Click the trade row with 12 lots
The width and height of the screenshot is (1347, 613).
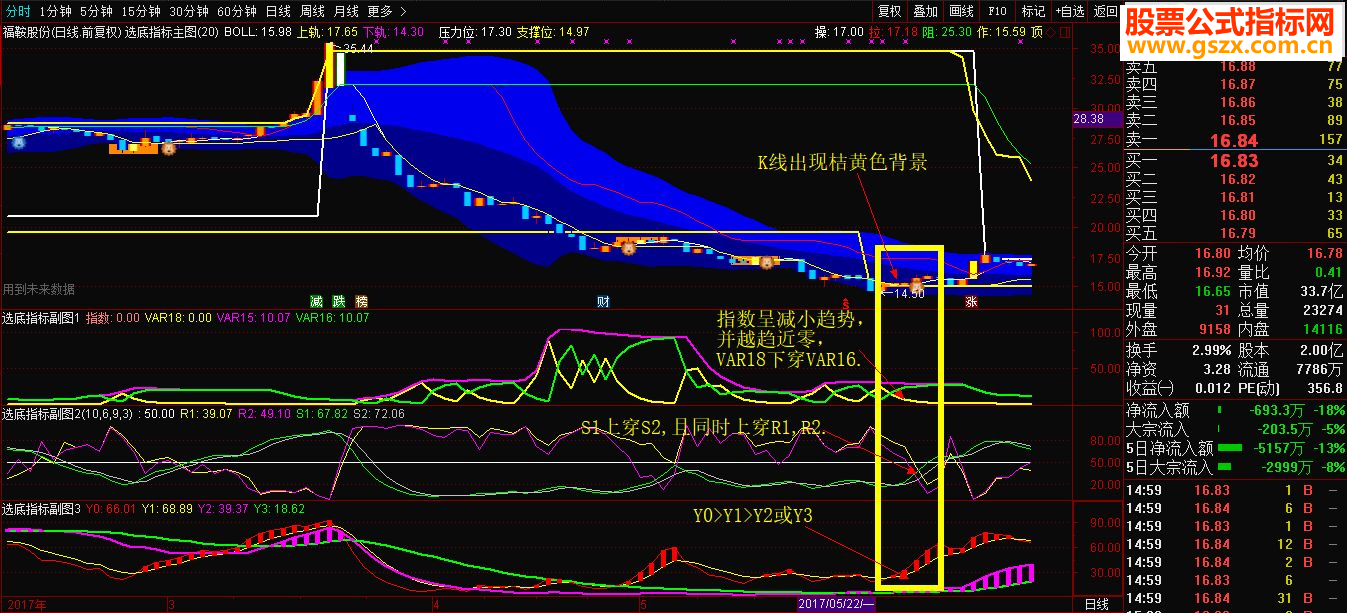coord(1234,544)
